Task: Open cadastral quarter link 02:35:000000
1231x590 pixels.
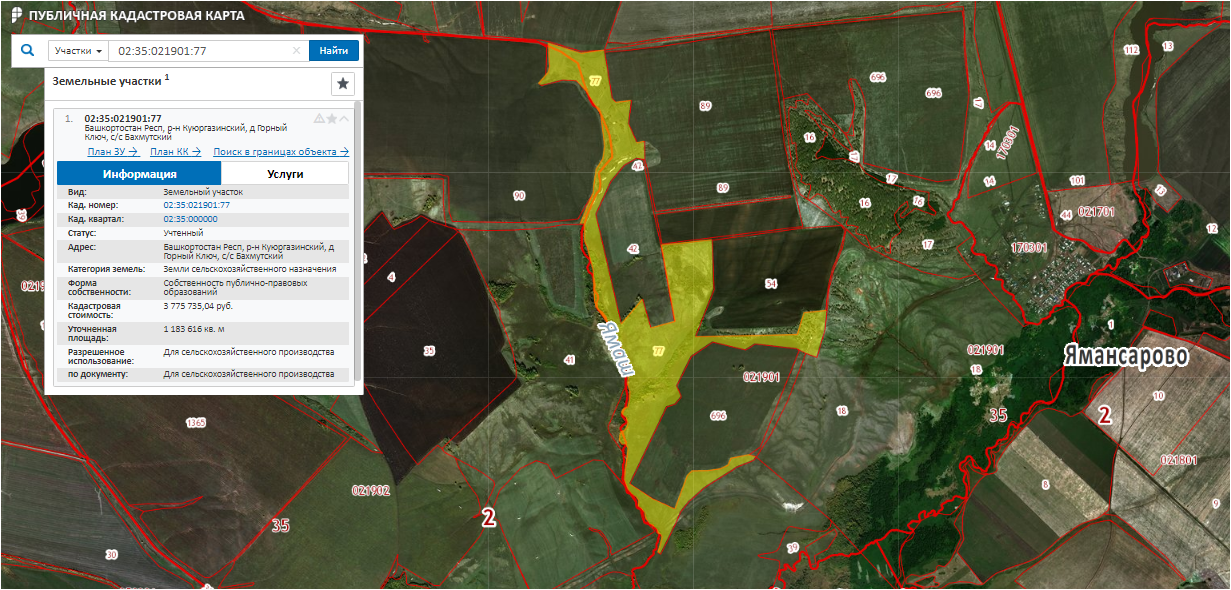Action: [190, 218]
